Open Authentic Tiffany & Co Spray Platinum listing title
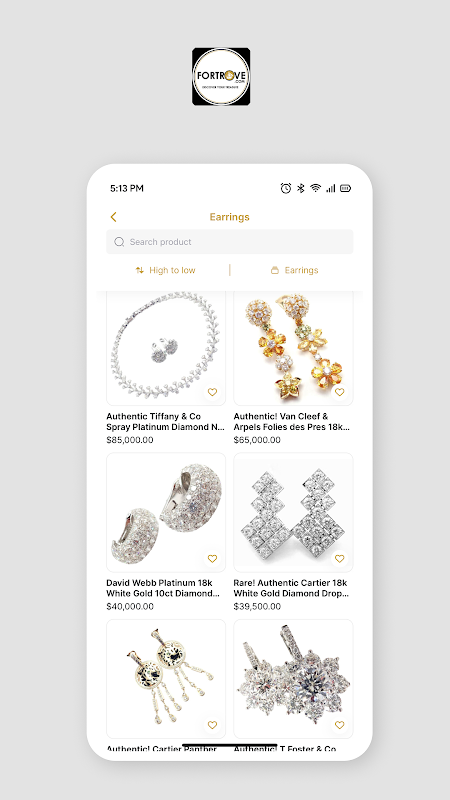Viewport: 450px width, 800px height. click(165, 421)
